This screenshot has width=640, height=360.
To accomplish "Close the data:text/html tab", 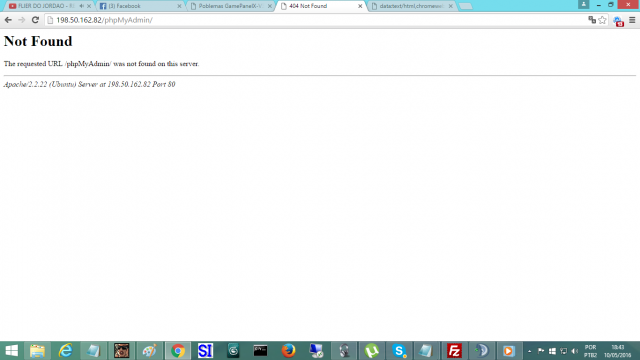I will click(x=451, y=6).
